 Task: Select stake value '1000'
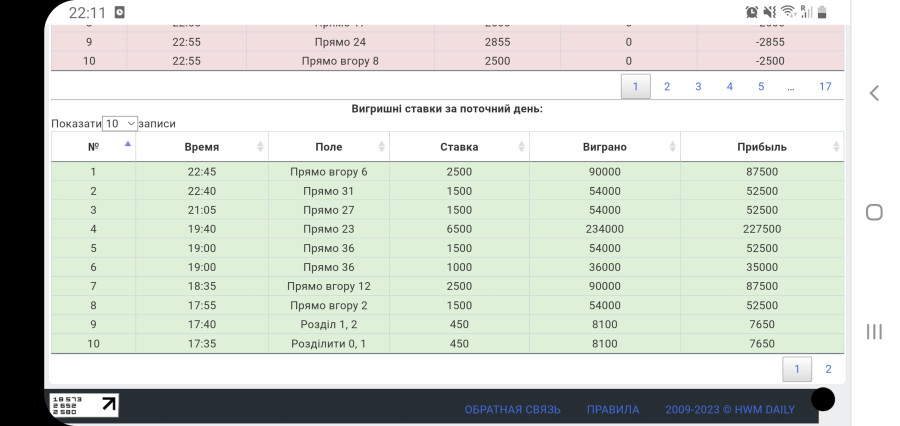click(459, 267)
